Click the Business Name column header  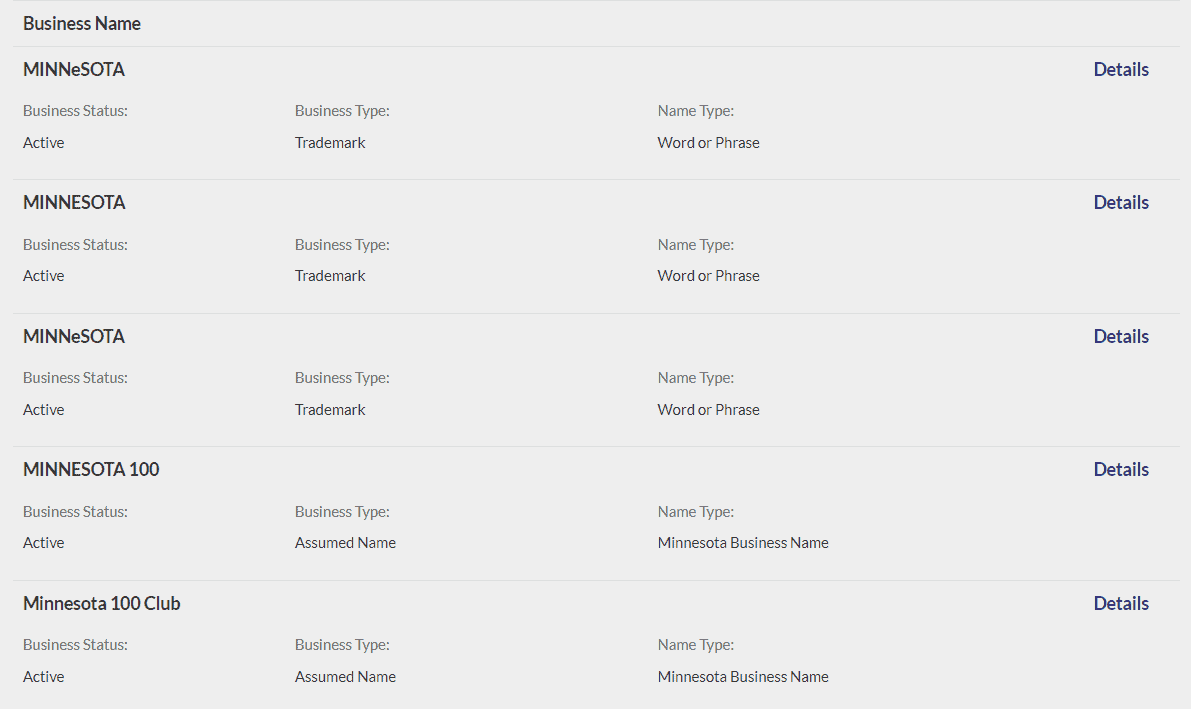pyautogui.click(x=82, y=23)
